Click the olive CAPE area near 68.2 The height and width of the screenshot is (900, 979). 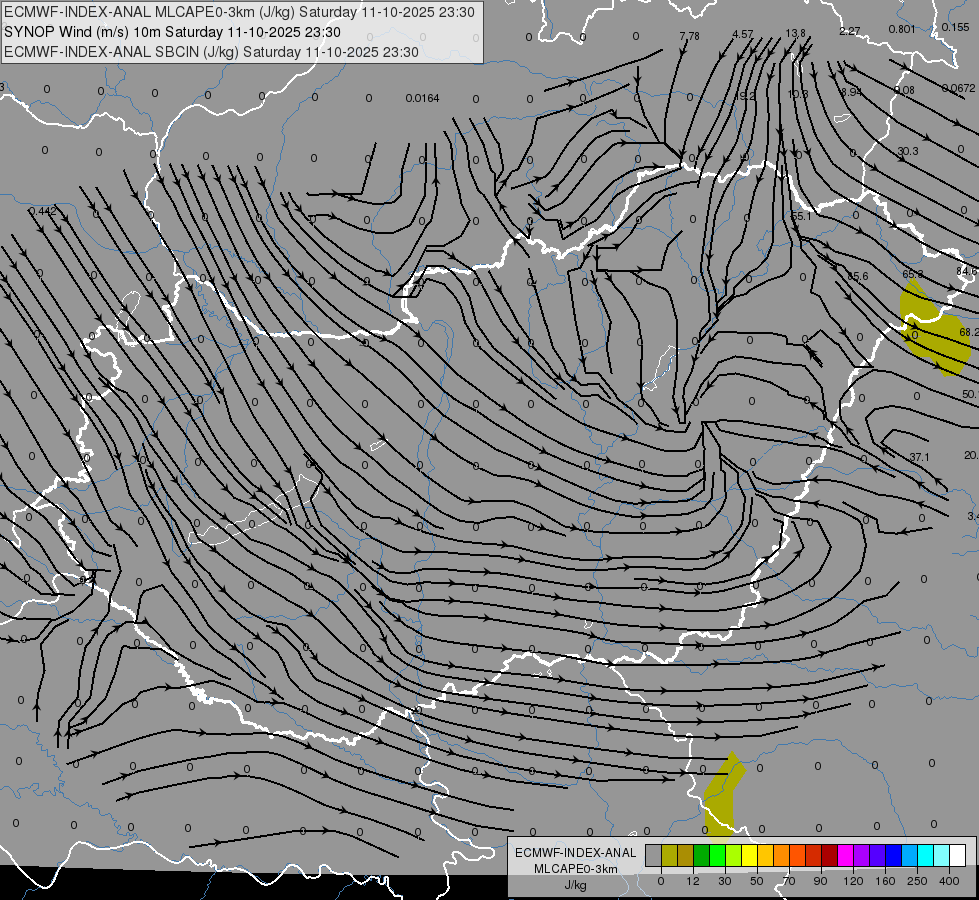coord(935,330)
